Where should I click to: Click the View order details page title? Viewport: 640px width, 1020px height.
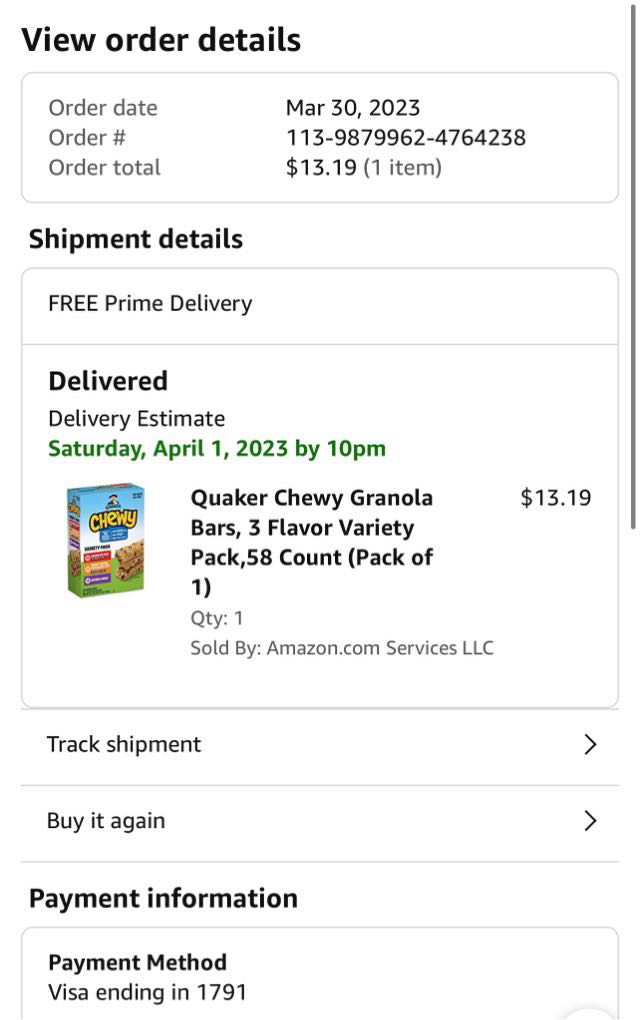click(161, 40)
